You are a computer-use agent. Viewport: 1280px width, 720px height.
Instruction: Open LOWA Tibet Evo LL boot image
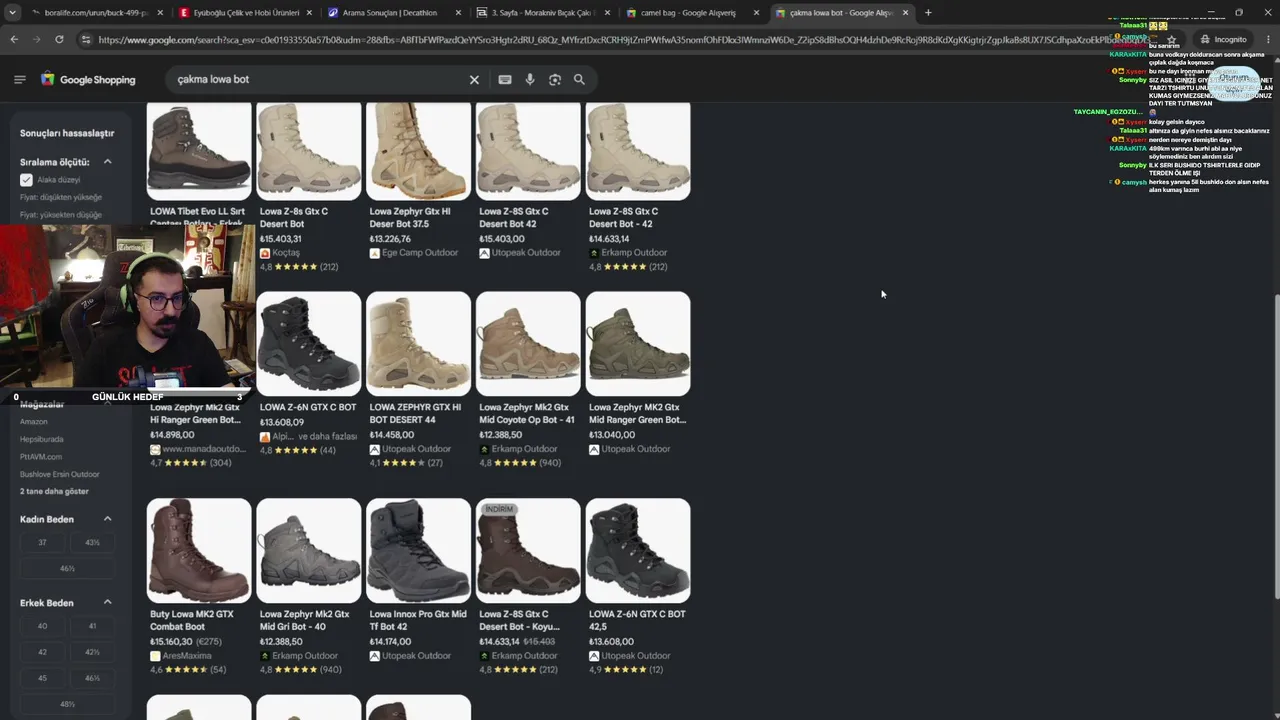click(x=199, y=151)
